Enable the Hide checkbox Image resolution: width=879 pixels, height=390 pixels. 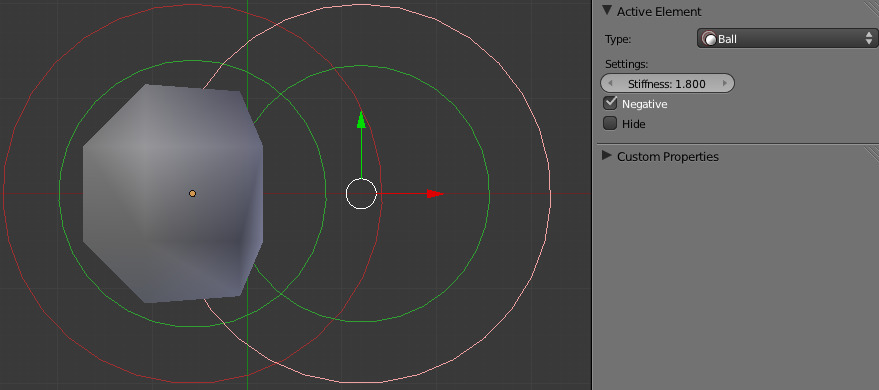click(x=610, y=123)
